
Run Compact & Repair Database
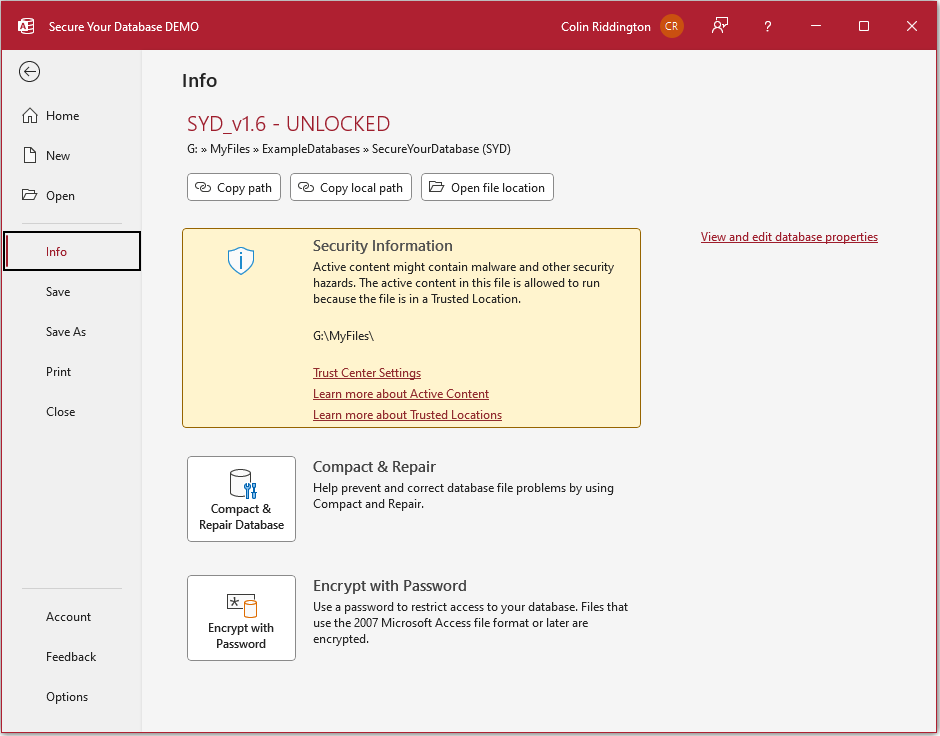(242, 499)
